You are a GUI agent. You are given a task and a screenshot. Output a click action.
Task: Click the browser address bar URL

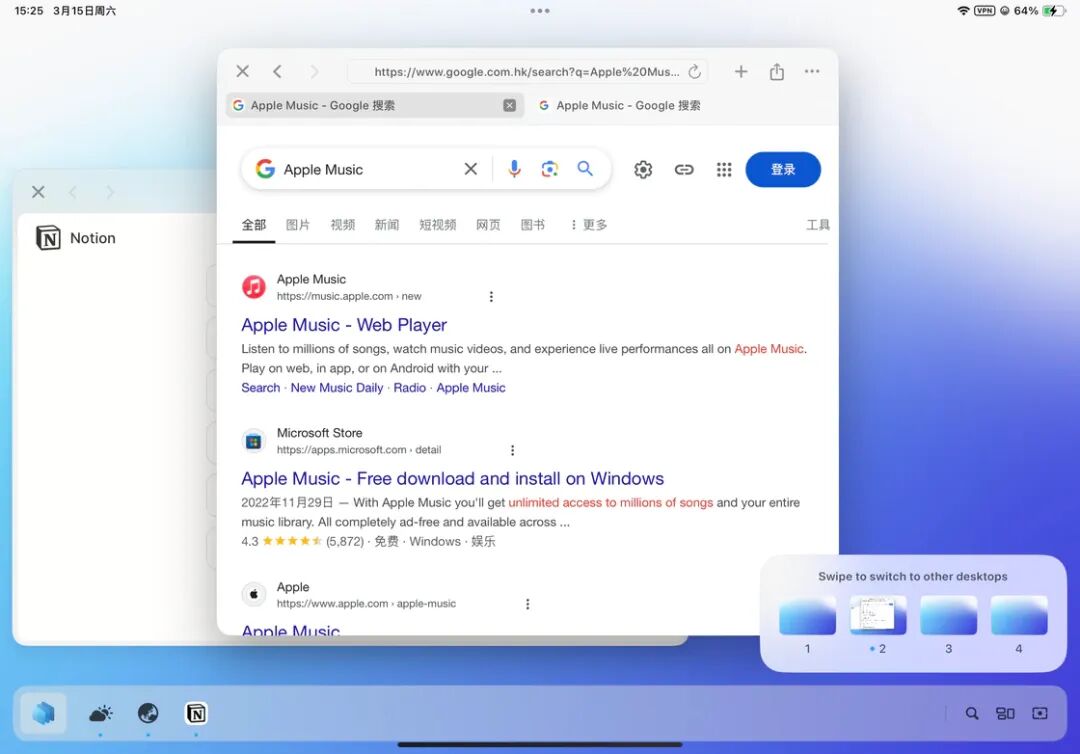pos(527,72)
